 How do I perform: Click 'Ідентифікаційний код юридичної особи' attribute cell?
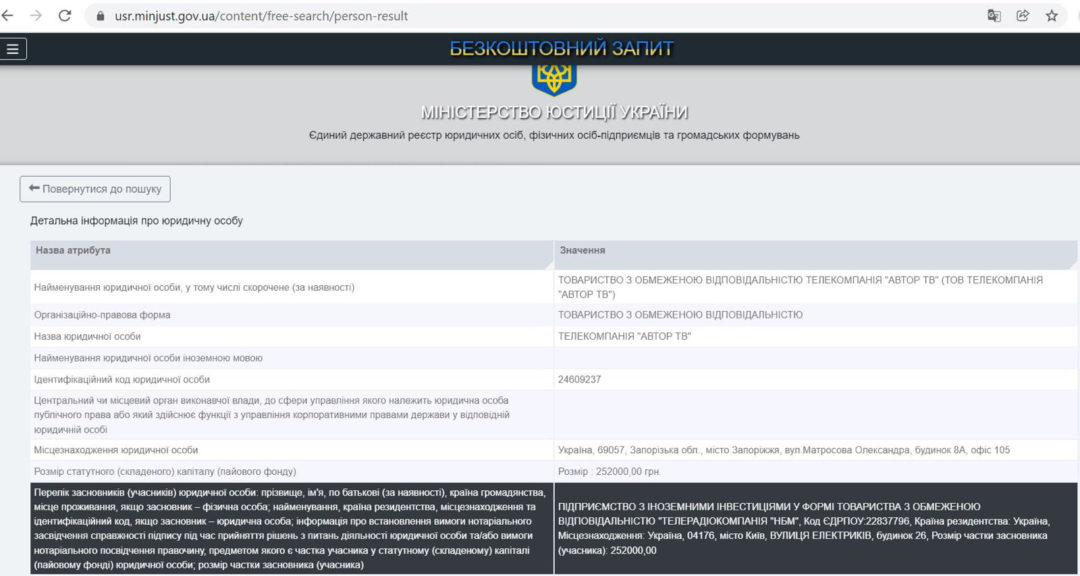pos(292,380)
